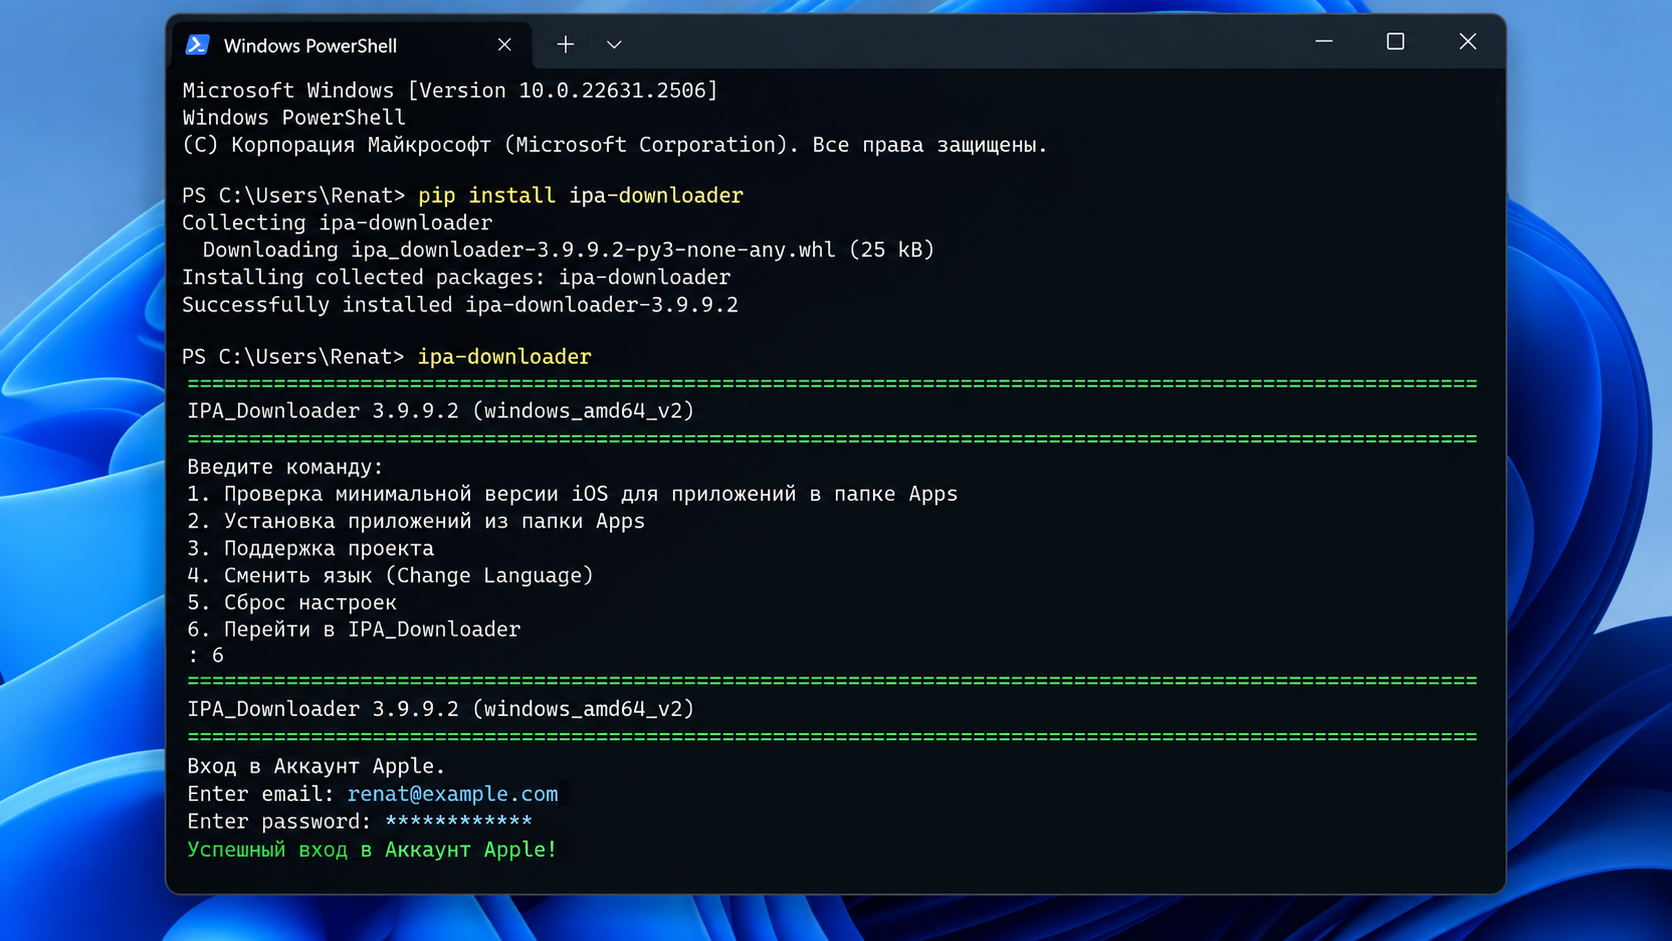The width and height of the screenshot is (1672, 941).
Task: Click 'Enter password:' label
Action: tap(279, 822)
